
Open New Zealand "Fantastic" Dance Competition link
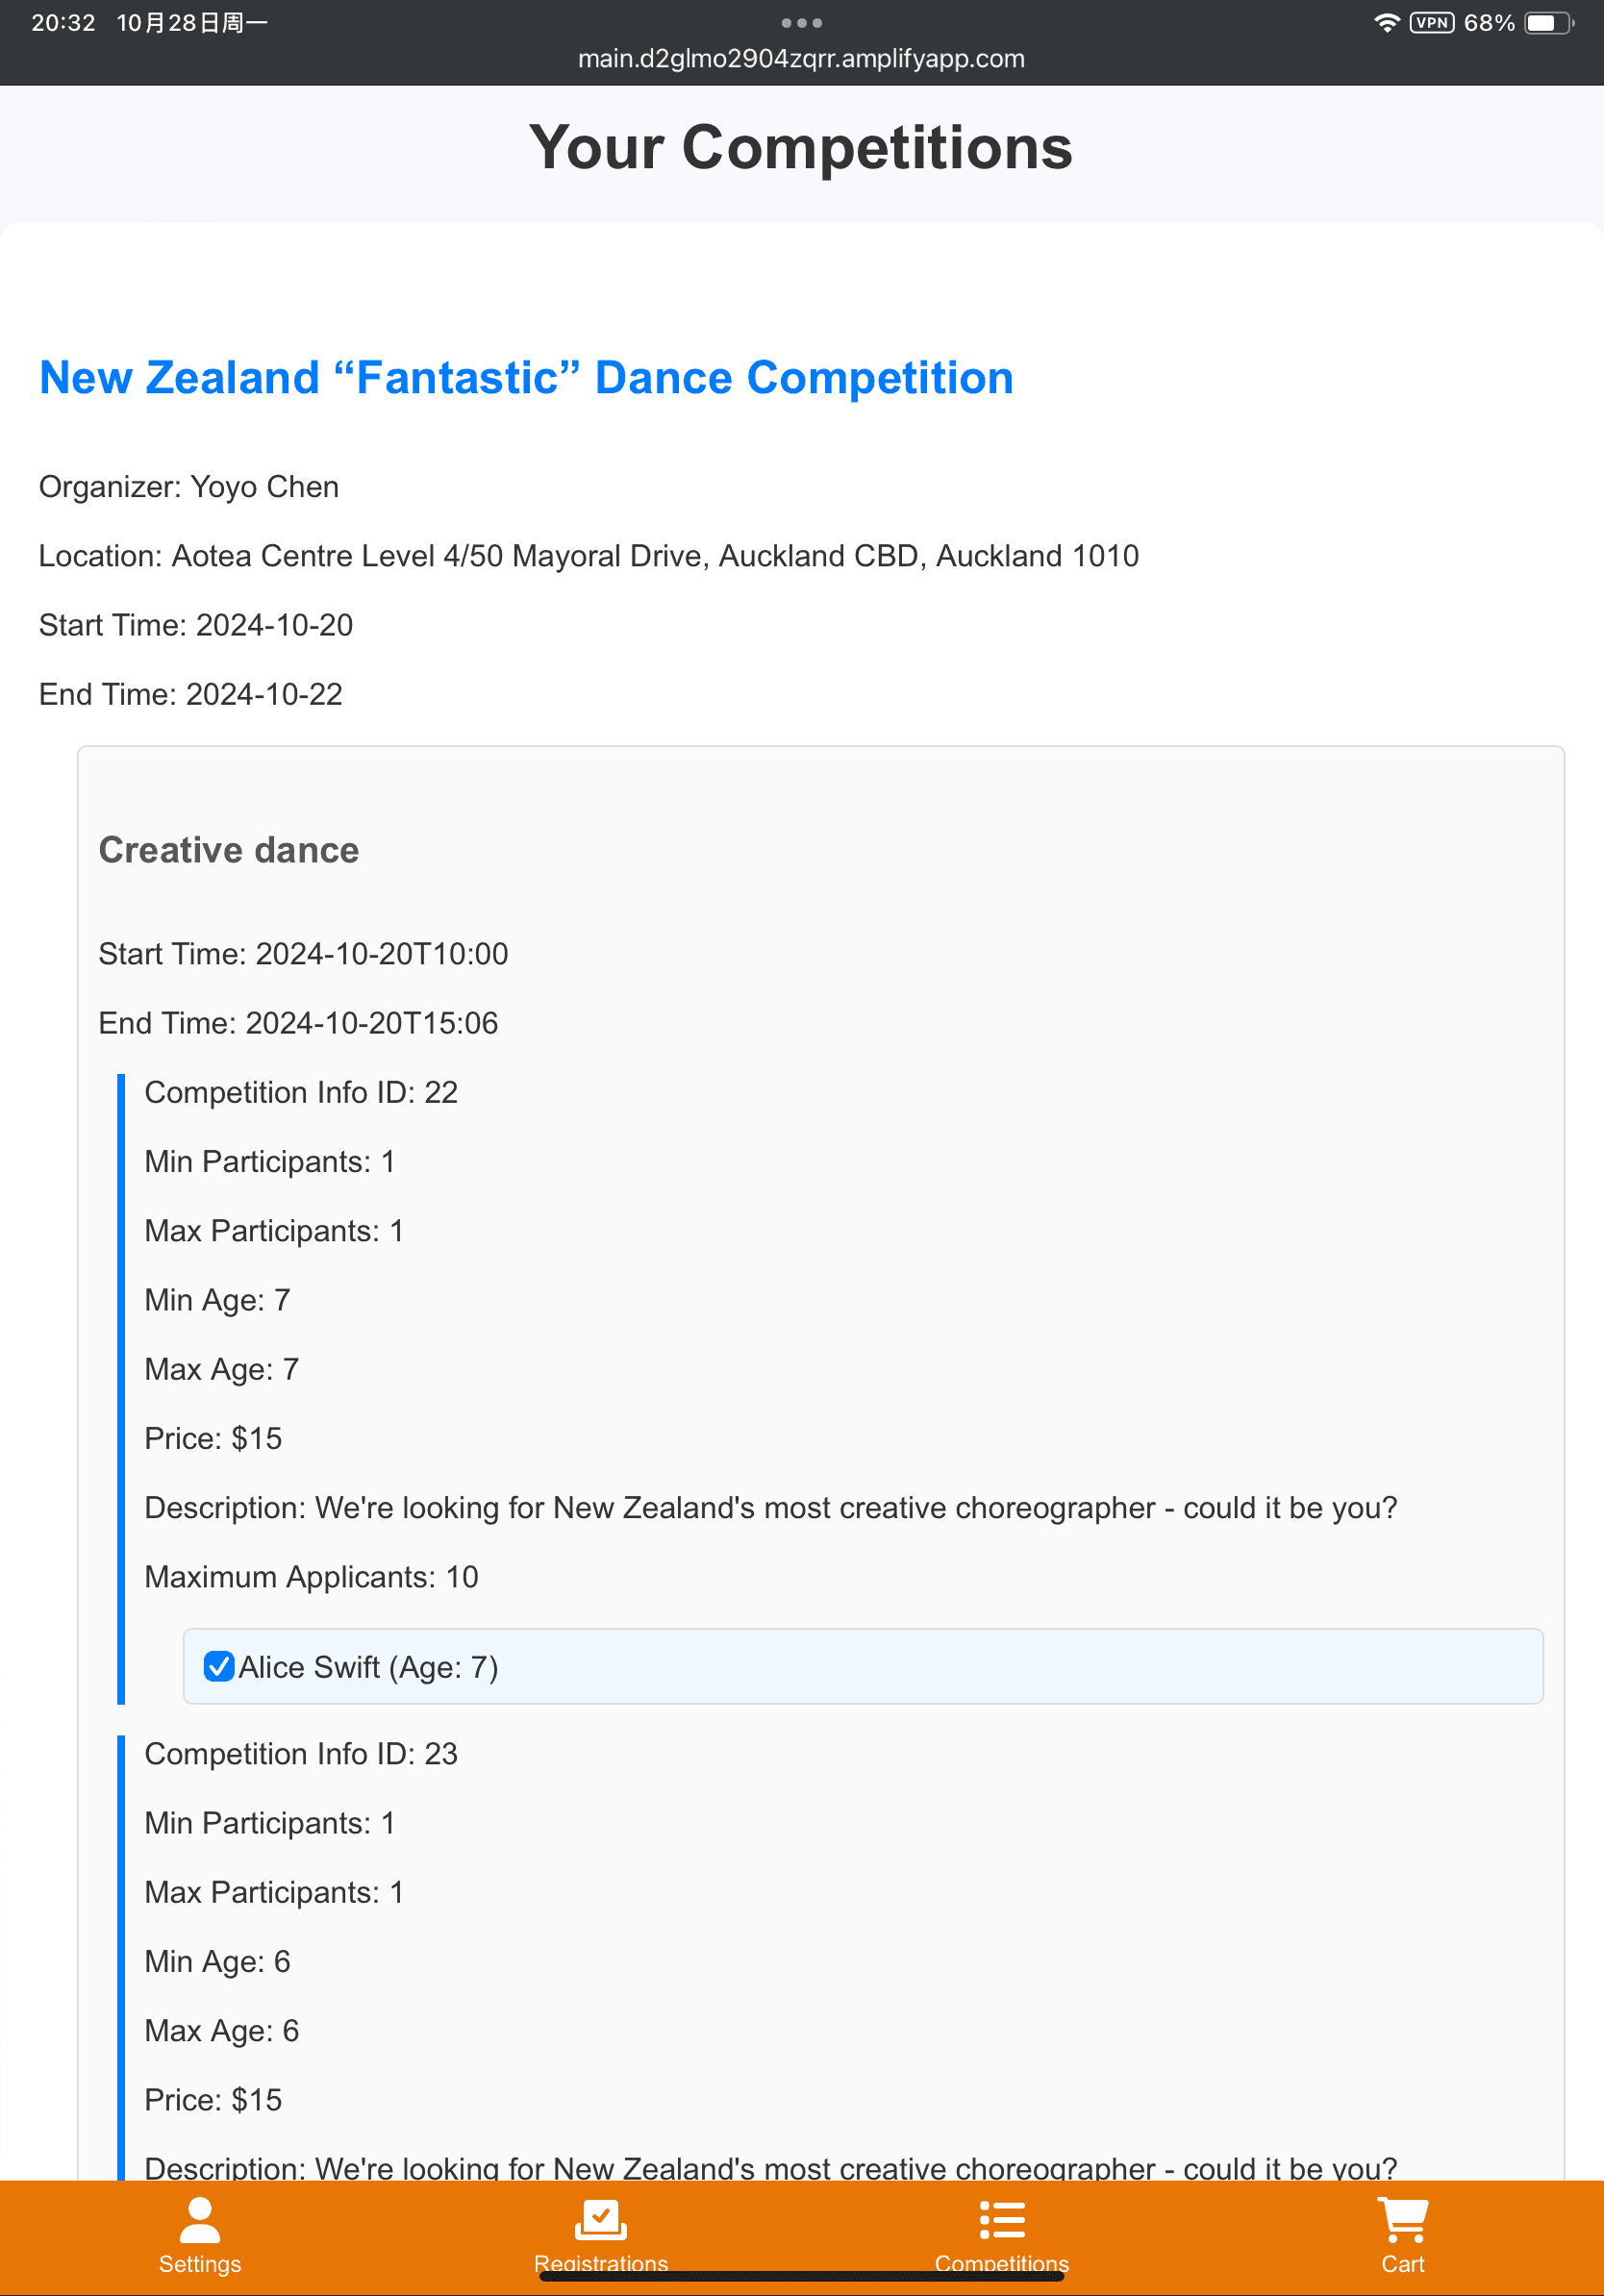pos(526,378)
